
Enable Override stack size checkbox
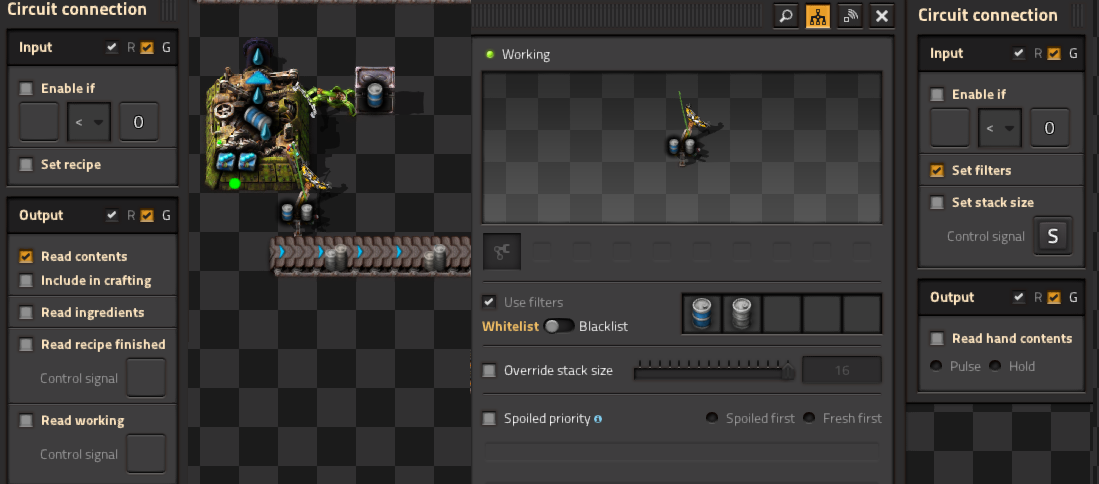pyautogui.click(x=489, y=371)
